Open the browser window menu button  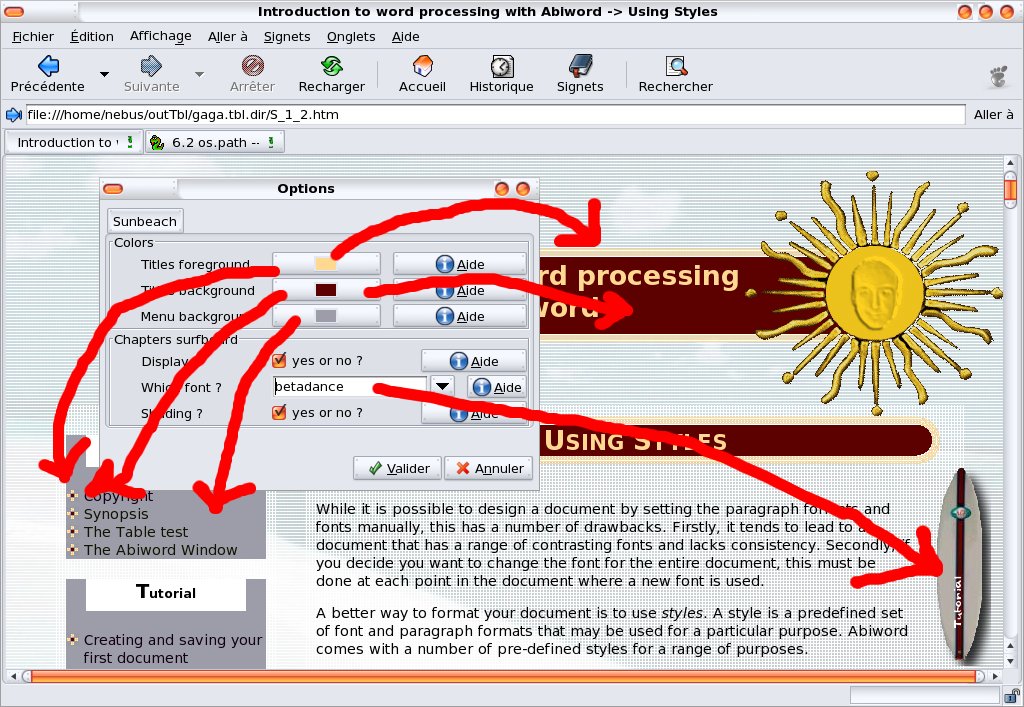14,12
